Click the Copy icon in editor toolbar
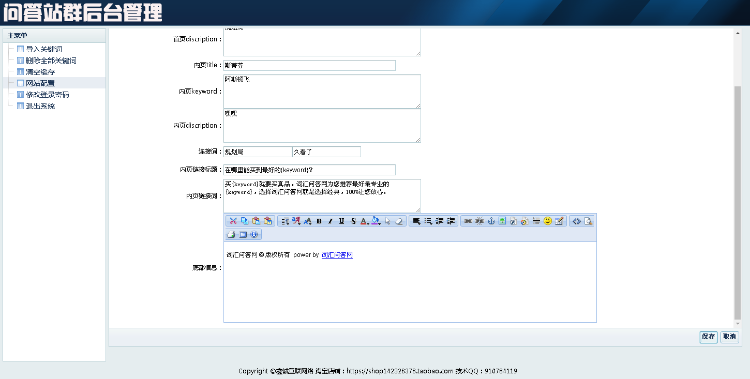 click(x=244, y=221)
